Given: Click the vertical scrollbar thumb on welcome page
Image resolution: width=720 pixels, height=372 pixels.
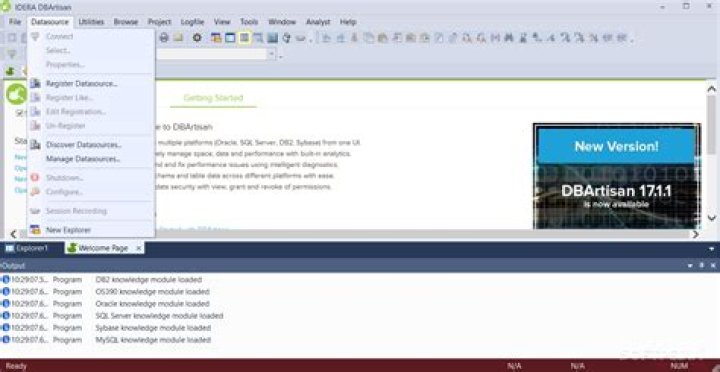Looking at the screenshot, I should 711,124.
